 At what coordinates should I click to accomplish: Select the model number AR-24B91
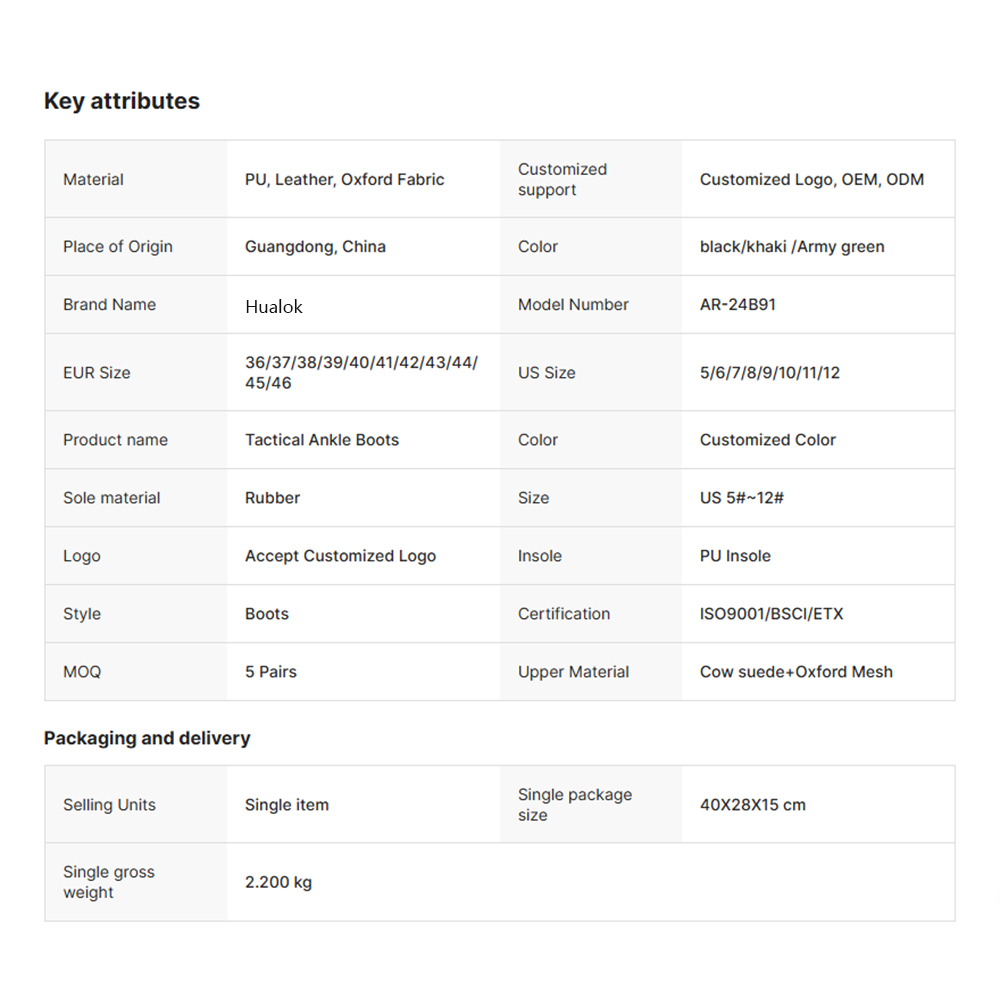point(738,305)
